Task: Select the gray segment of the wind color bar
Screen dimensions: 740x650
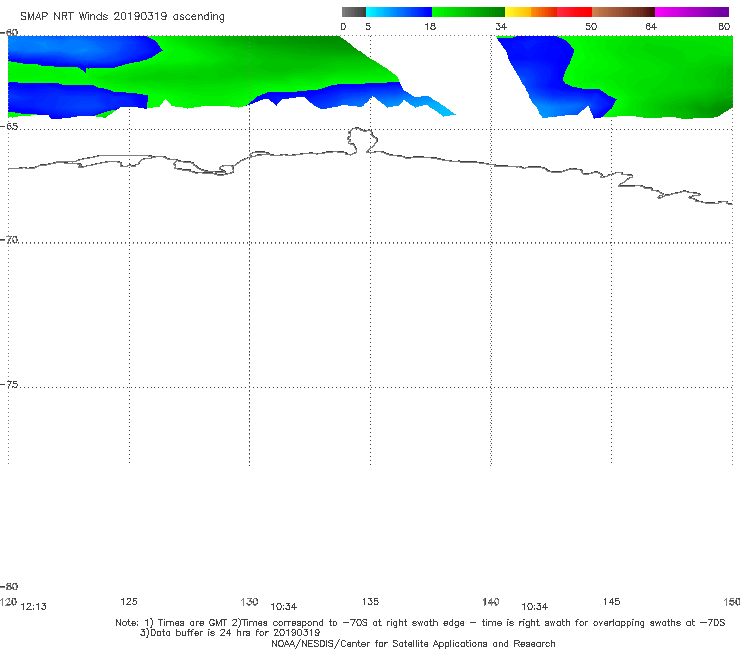Action: 354,12
